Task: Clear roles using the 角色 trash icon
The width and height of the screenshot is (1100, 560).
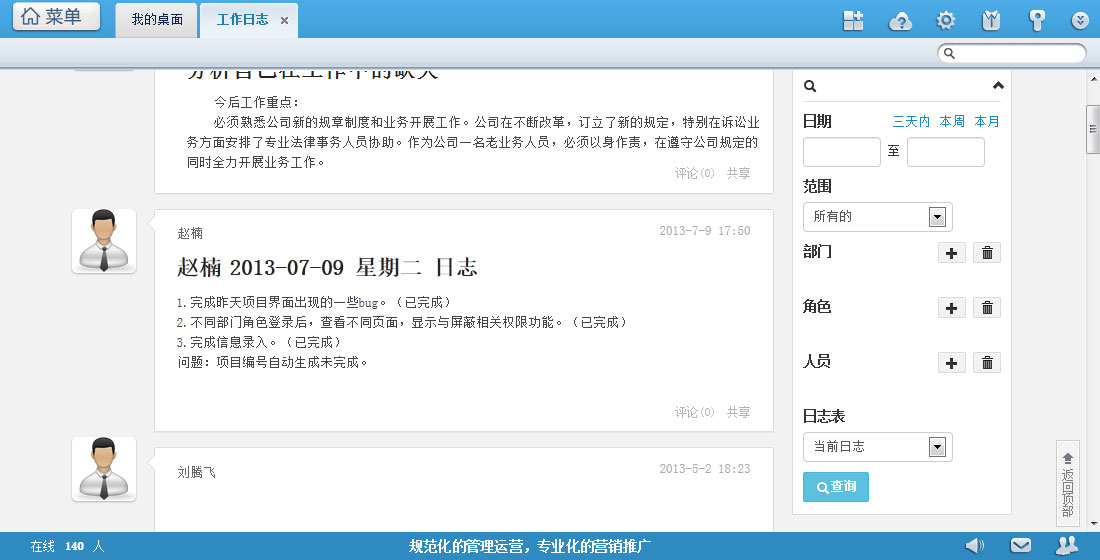Action: (x=987, y=308)
